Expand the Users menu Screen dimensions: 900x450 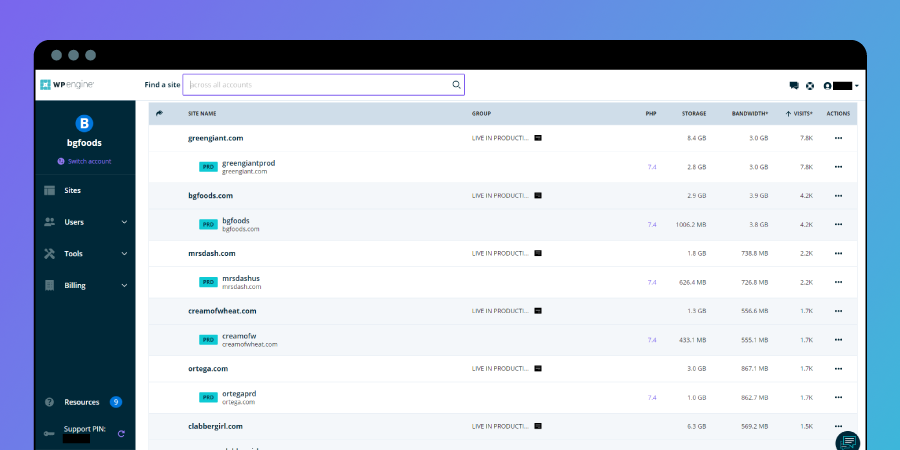pos(85,222)
